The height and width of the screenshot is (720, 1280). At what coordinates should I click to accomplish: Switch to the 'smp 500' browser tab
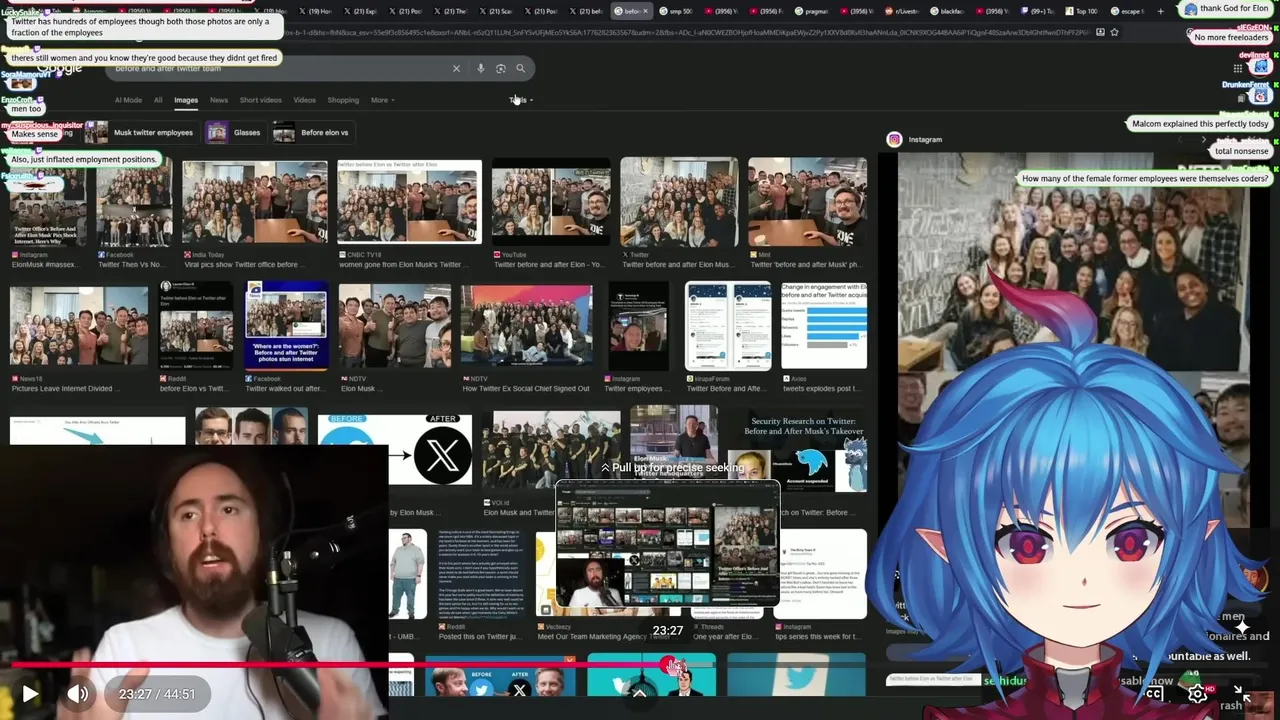(676, 11)
